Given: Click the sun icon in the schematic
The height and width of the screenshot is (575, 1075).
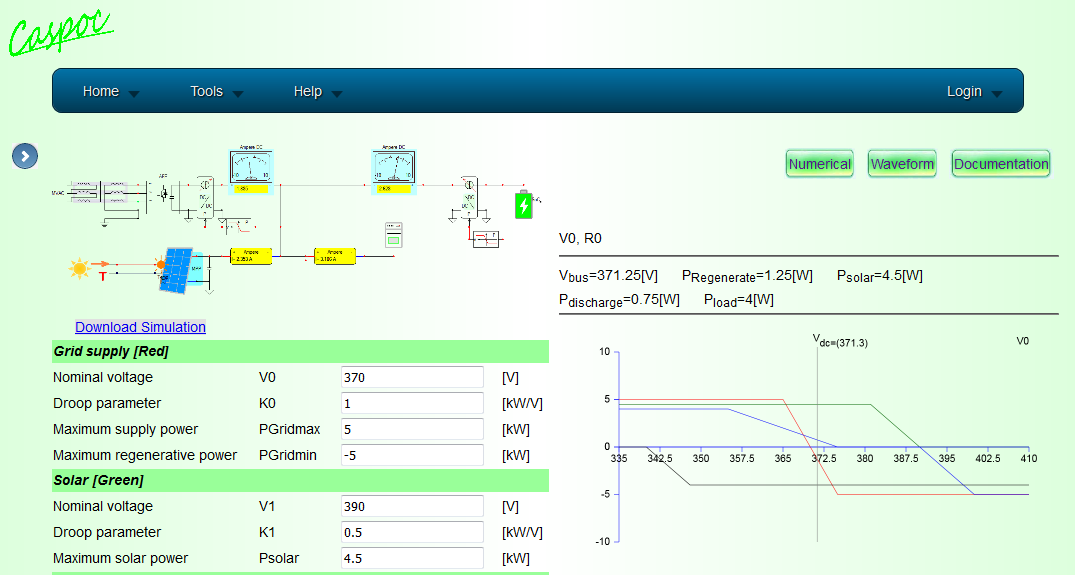Looking at the screenshot, I should tap(79, 269).
